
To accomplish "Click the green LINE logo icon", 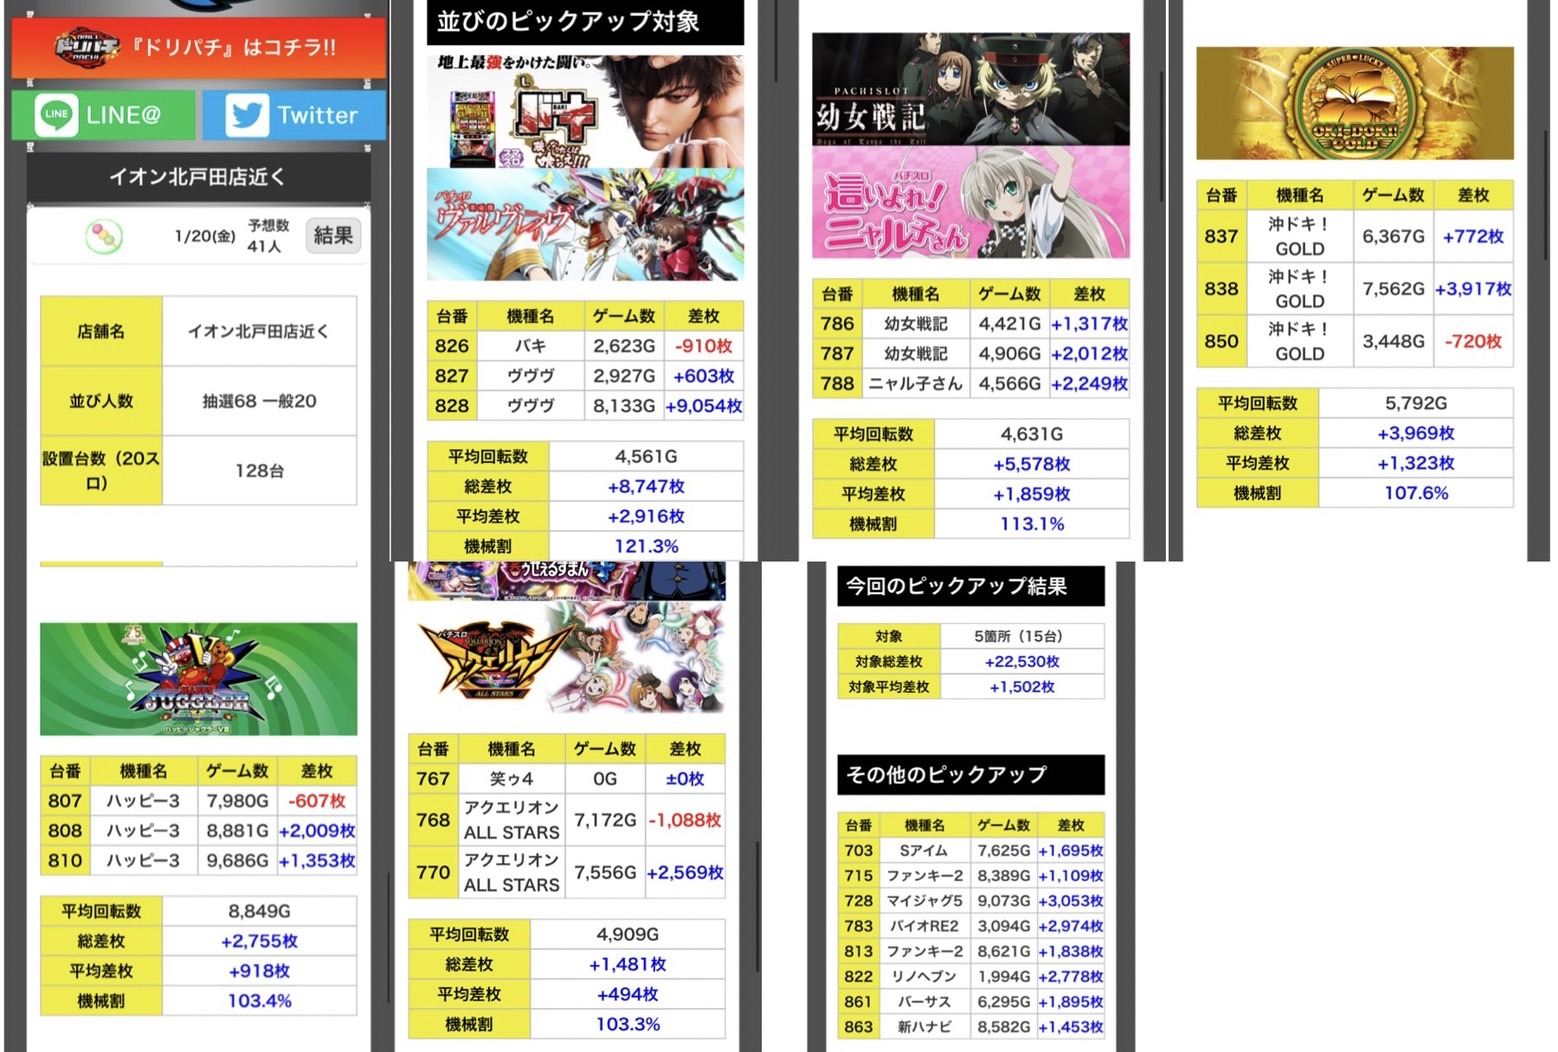I will point(56,115).
